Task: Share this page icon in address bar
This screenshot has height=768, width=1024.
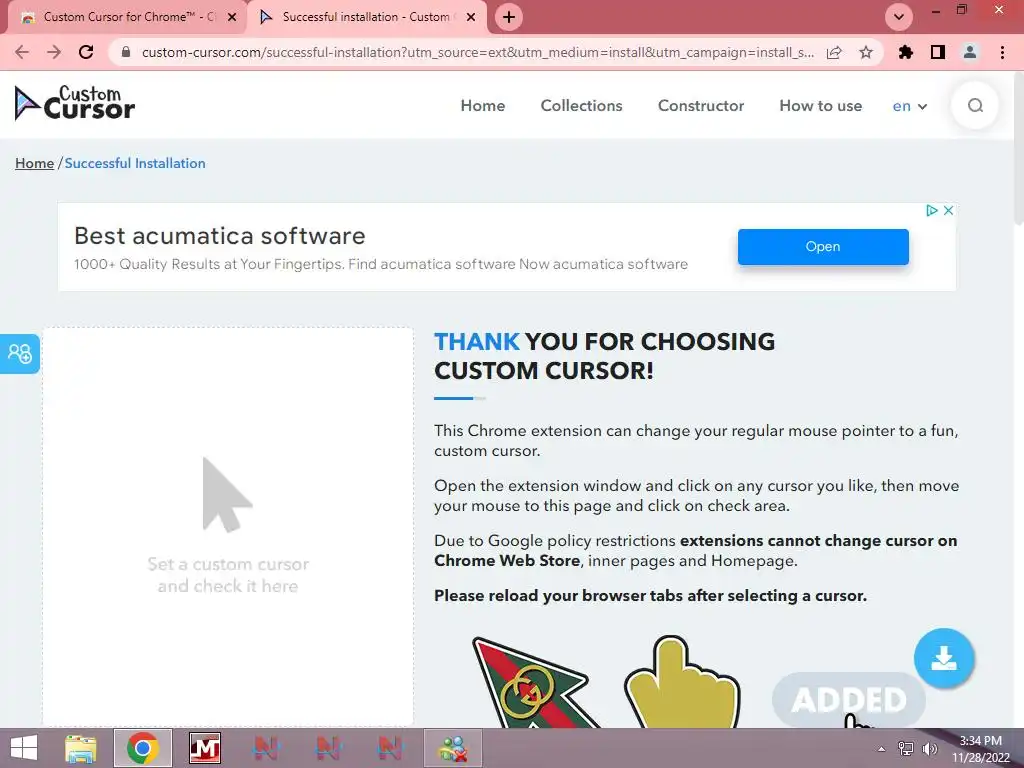Action: pyautogui.click(x=834, y=52)
